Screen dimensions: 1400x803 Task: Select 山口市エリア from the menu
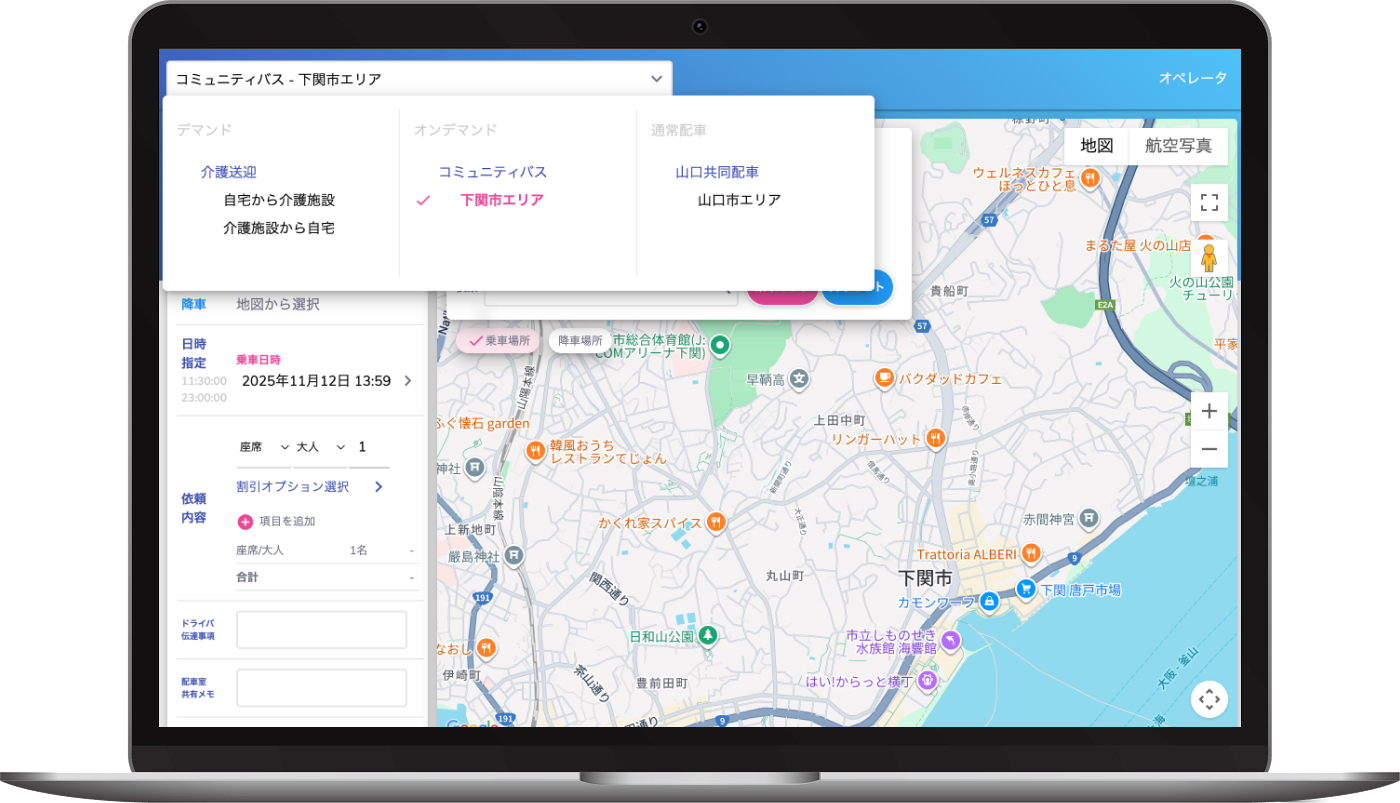[739, 200]
